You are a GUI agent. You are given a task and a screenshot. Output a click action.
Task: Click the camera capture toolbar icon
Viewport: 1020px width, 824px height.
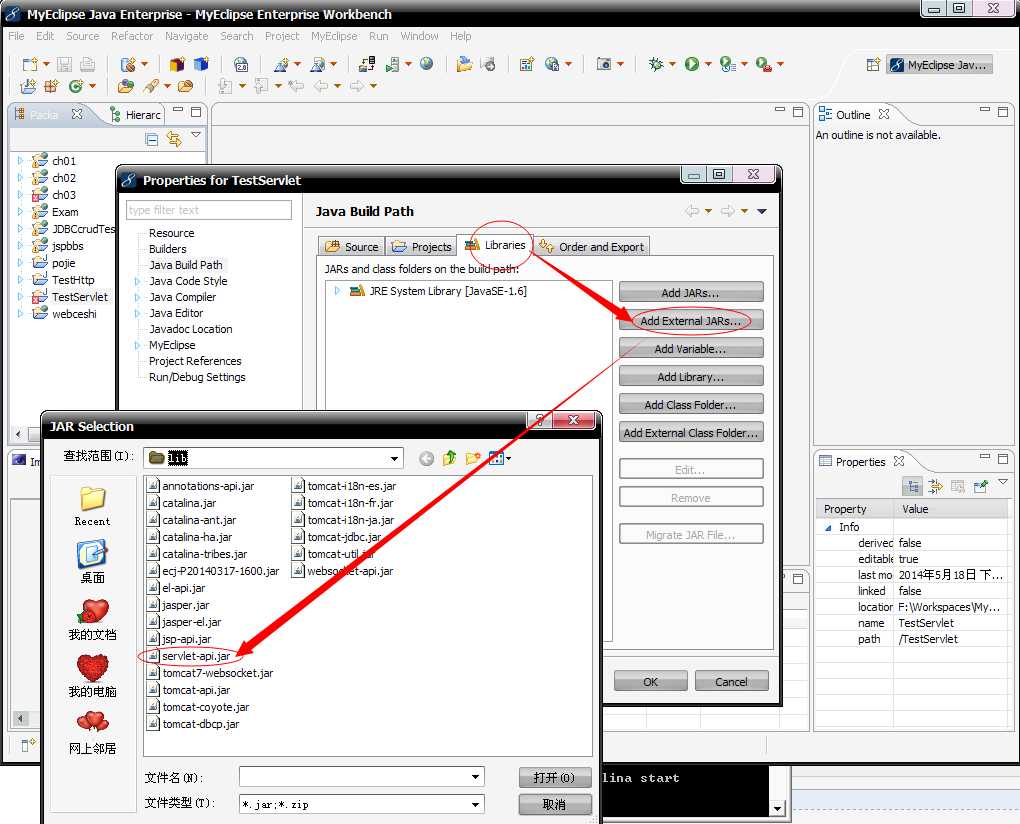pos(604,64)
